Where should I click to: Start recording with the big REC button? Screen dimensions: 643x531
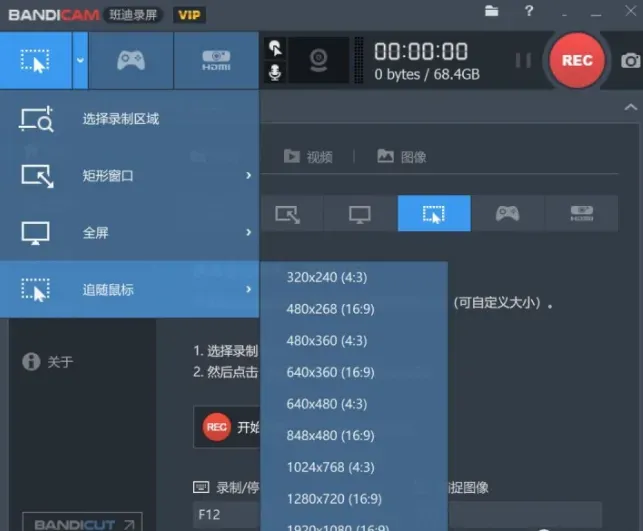[x=577, y=60]
